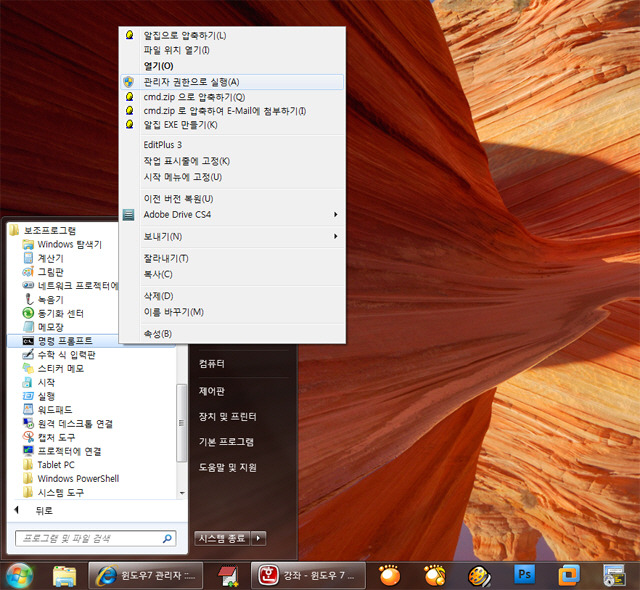Click the 캡처 도구 snipping tool icon
Image resolution: width=640 pixels, height=590 pixels.
coord(28,437)
